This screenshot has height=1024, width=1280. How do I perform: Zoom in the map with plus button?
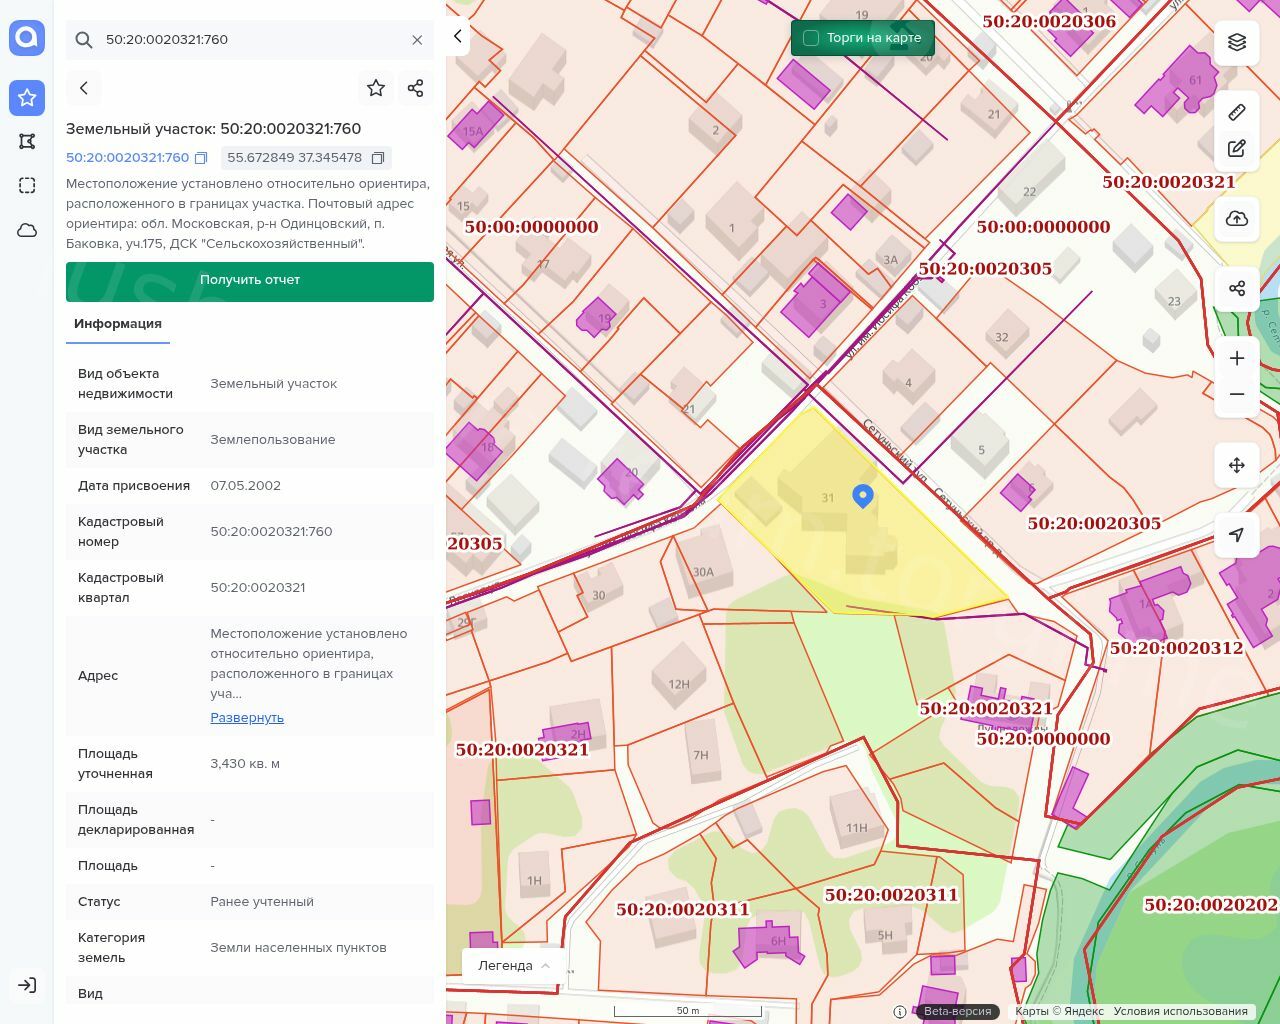(1237, 359)
